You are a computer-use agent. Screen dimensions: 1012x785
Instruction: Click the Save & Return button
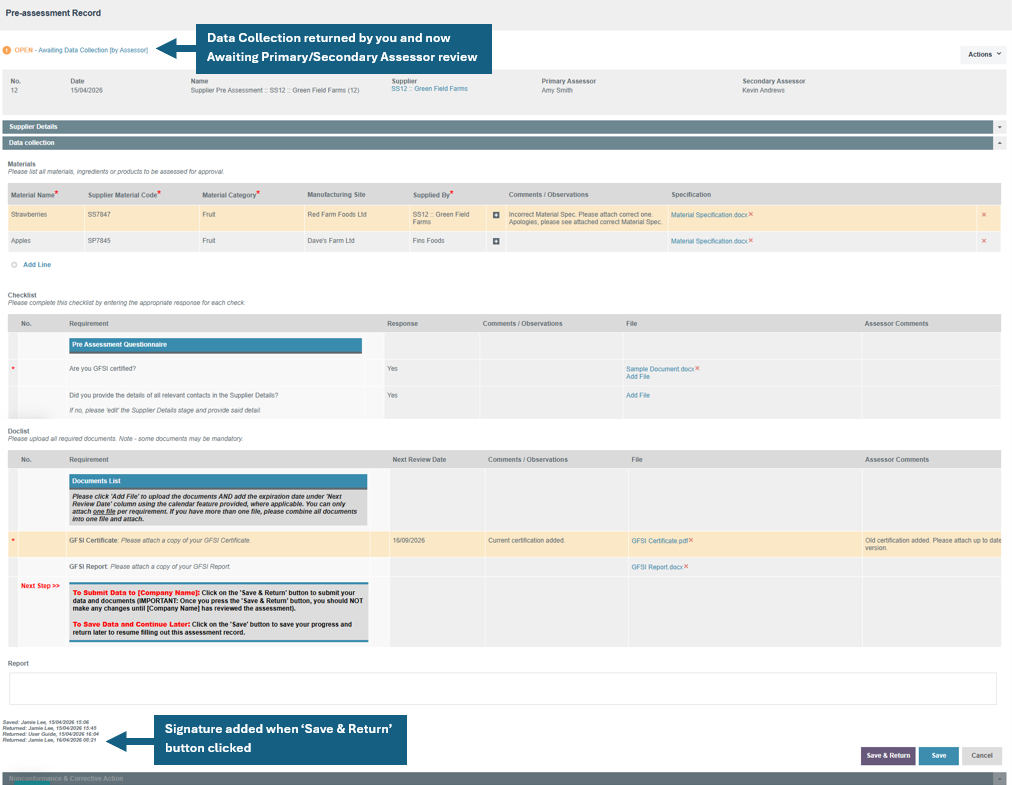(x=887, y=756)
